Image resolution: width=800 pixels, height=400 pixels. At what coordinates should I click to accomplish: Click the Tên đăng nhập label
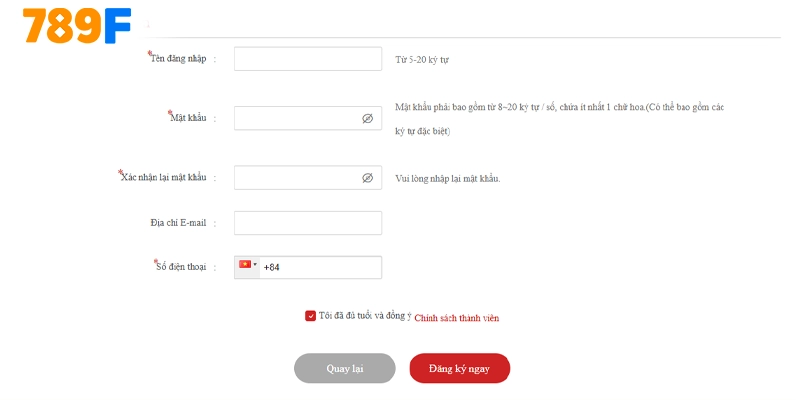[x=178, y=59]
